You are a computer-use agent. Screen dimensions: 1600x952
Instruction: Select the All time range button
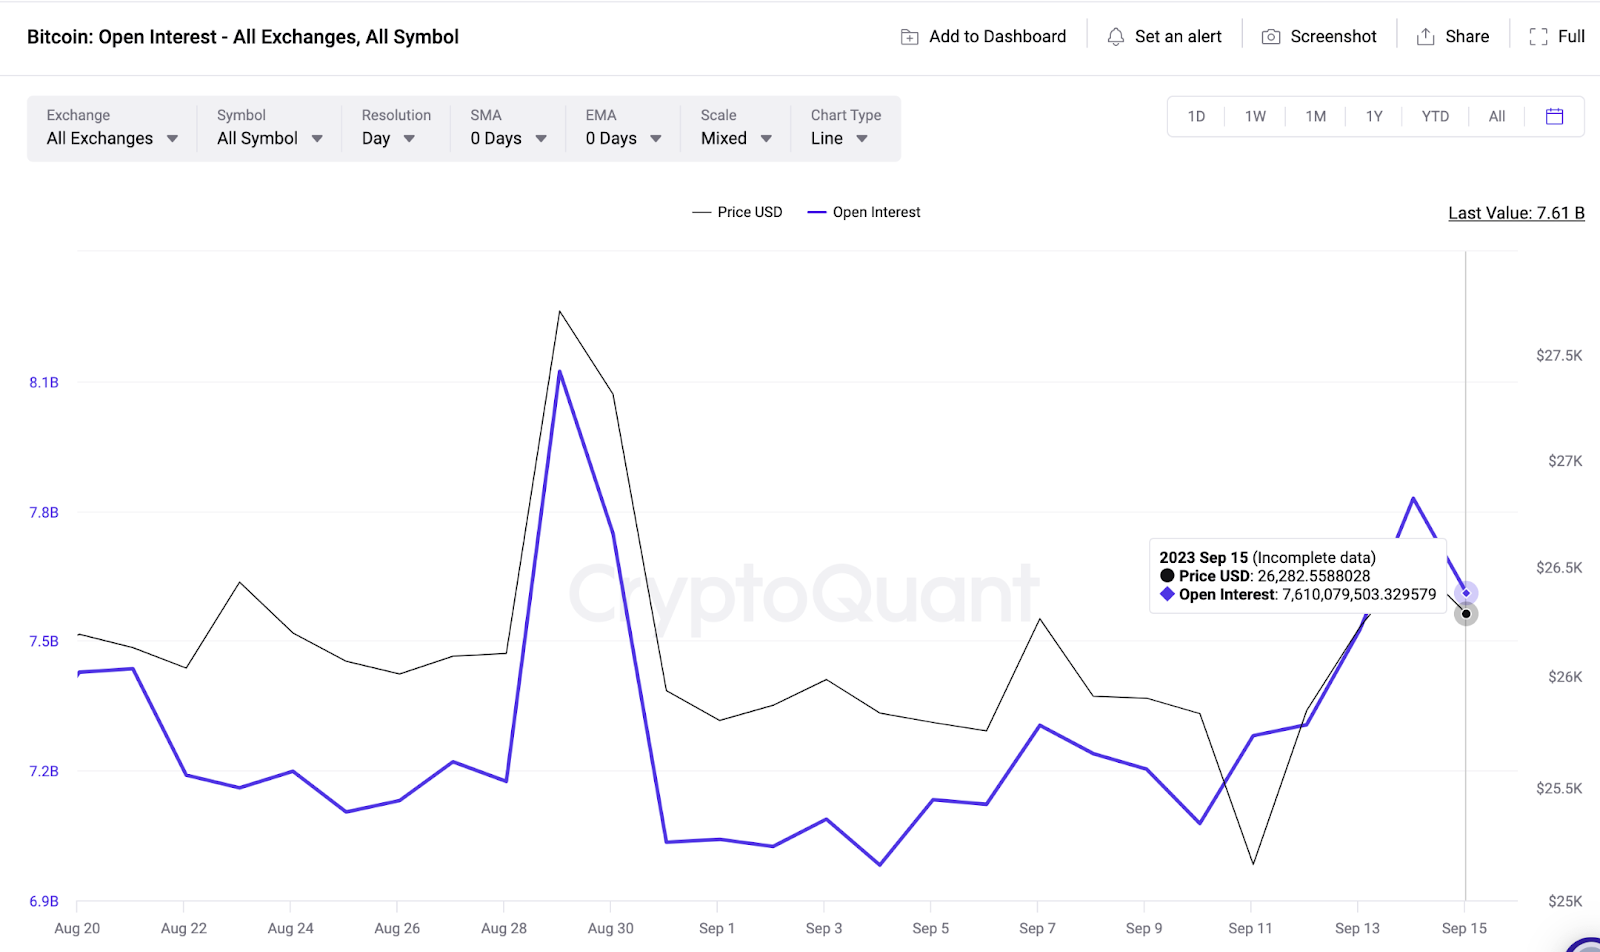[x=1496, y=116]
